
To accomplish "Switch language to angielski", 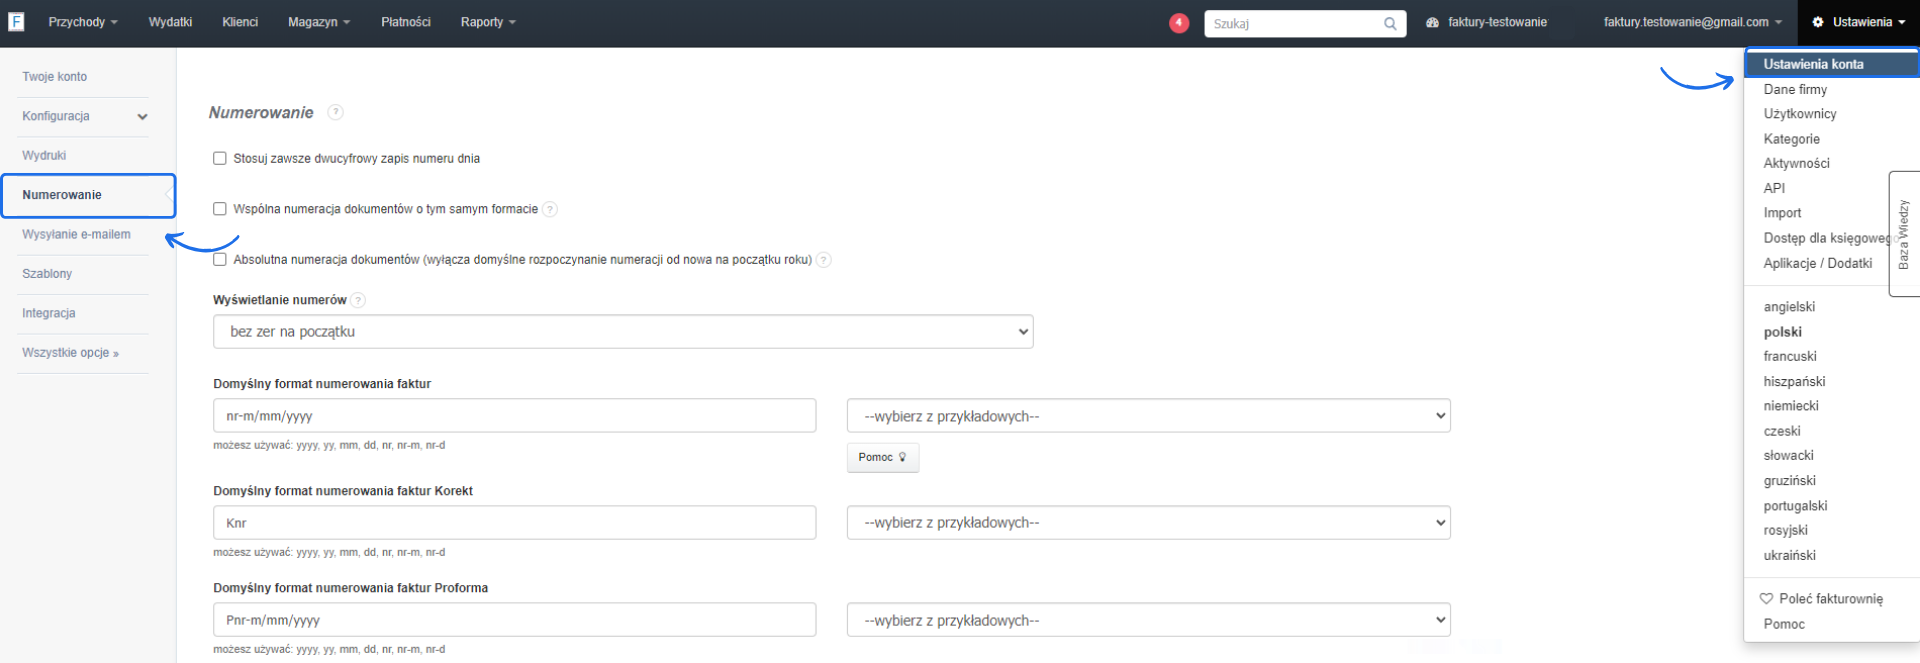I will [x=1789, y=307].
